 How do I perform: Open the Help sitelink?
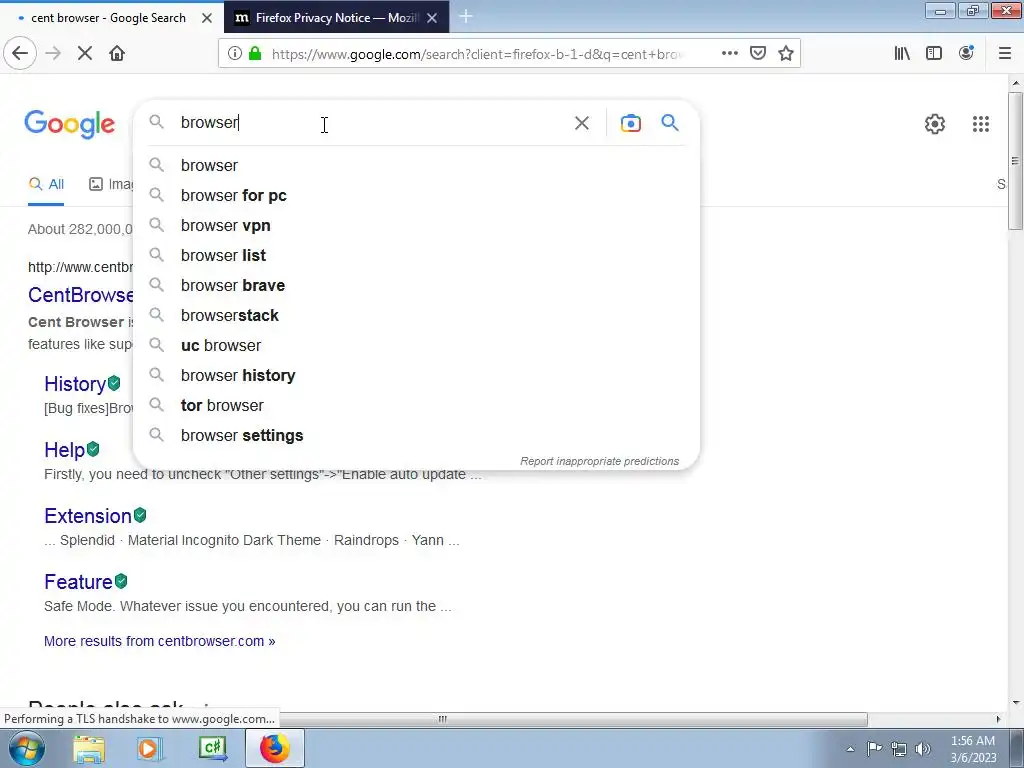click(64, 450)
